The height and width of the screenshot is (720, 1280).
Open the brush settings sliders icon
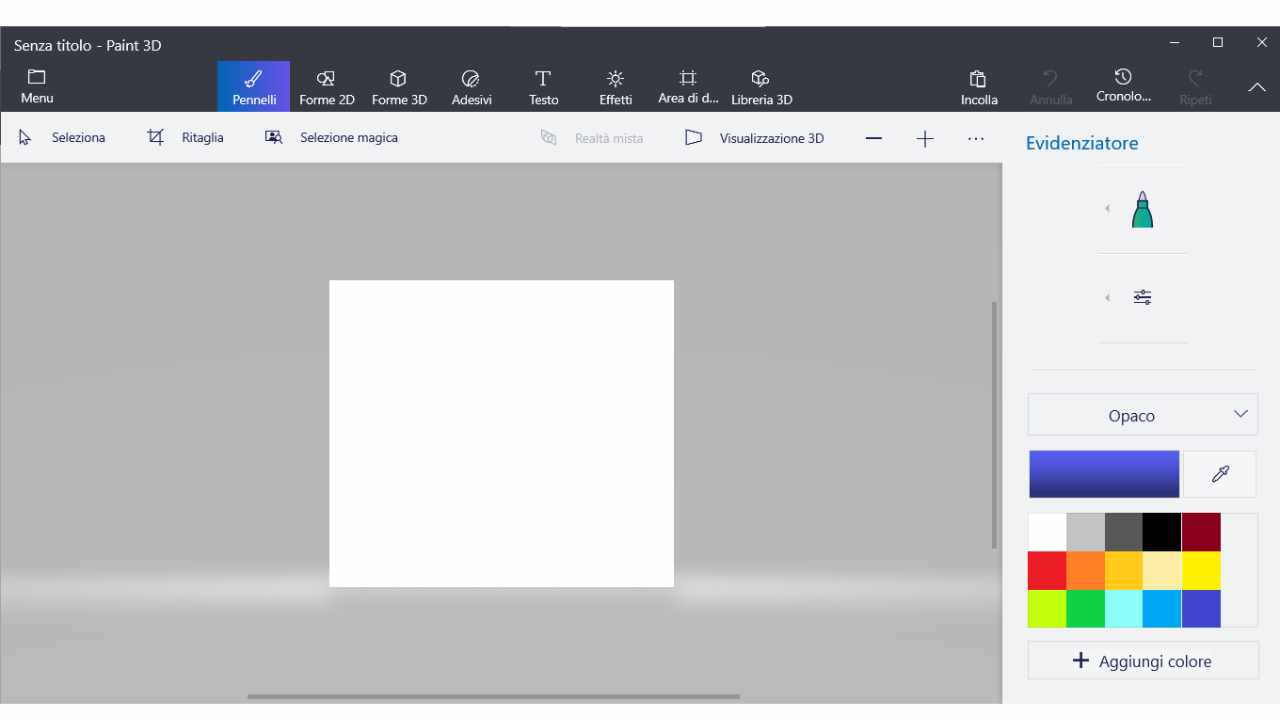(1143, 297)
